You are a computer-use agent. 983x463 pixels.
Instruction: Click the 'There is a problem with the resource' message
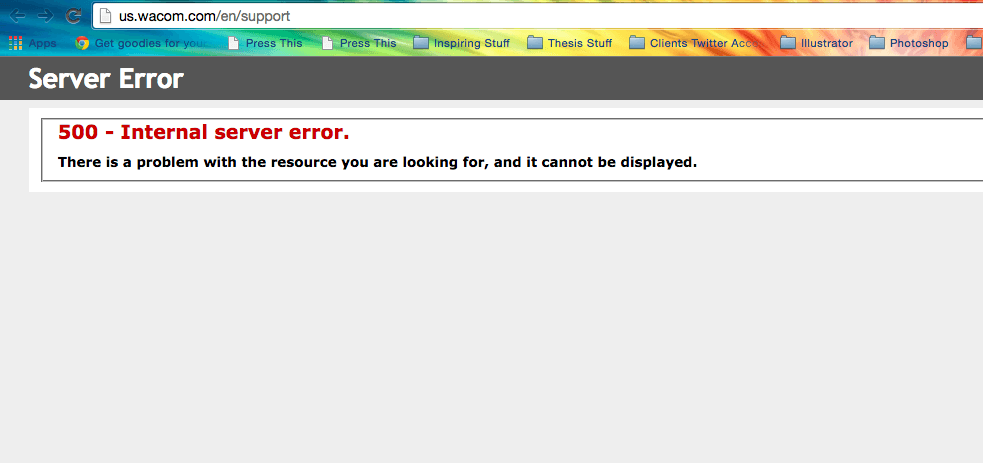click(x=377, y=162)
